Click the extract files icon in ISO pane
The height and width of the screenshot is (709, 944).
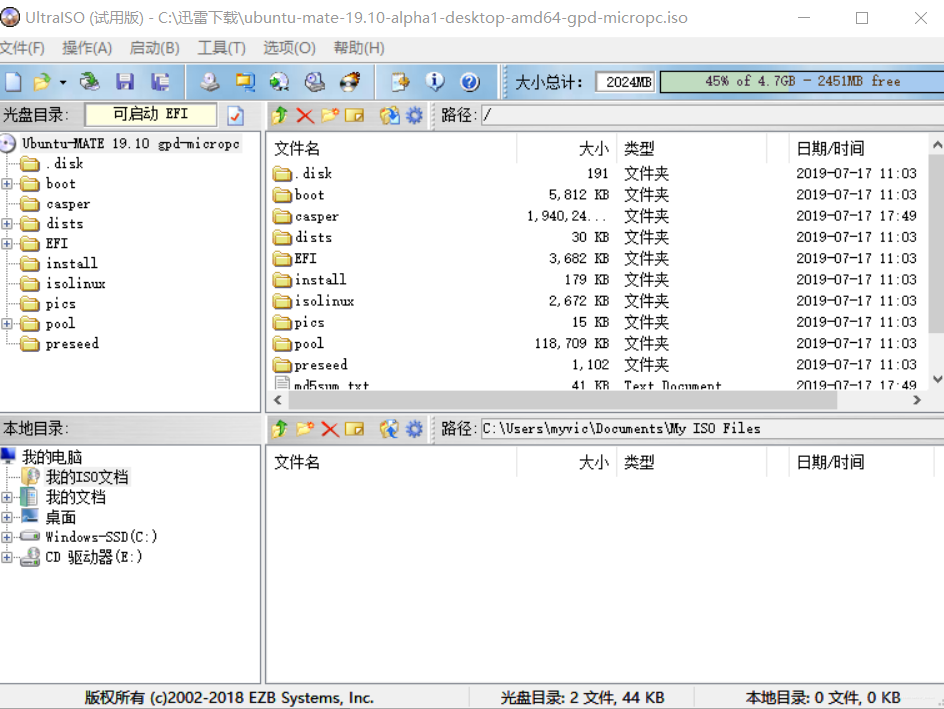(x=390, y=116)
